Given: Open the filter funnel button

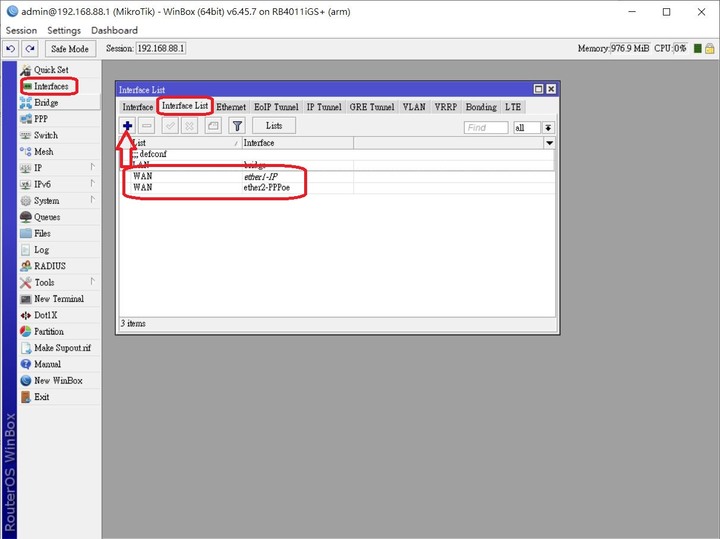Looking at the screenshot, I should (x=237, y=126).
